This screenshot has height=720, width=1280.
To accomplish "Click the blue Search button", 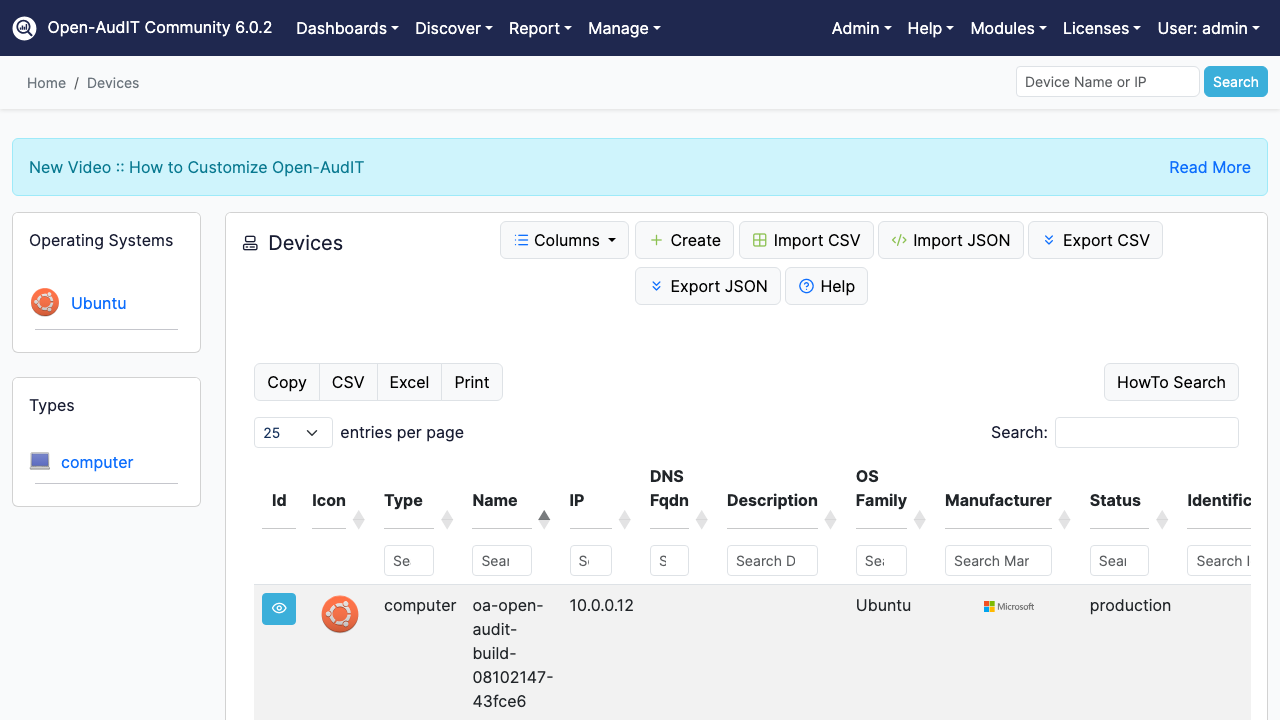I will (1236, 82).
